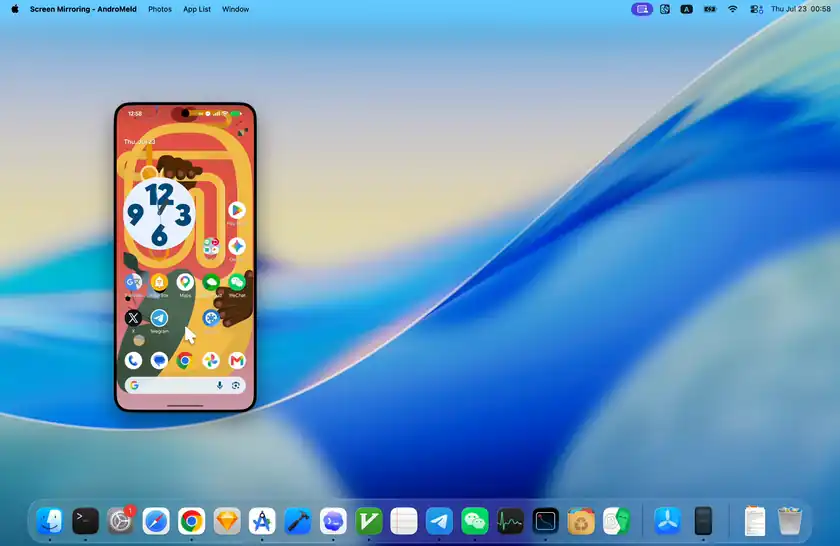Launch the X app on the phone
The width and height of the screenshot is (840, 546).
(133, 318)
